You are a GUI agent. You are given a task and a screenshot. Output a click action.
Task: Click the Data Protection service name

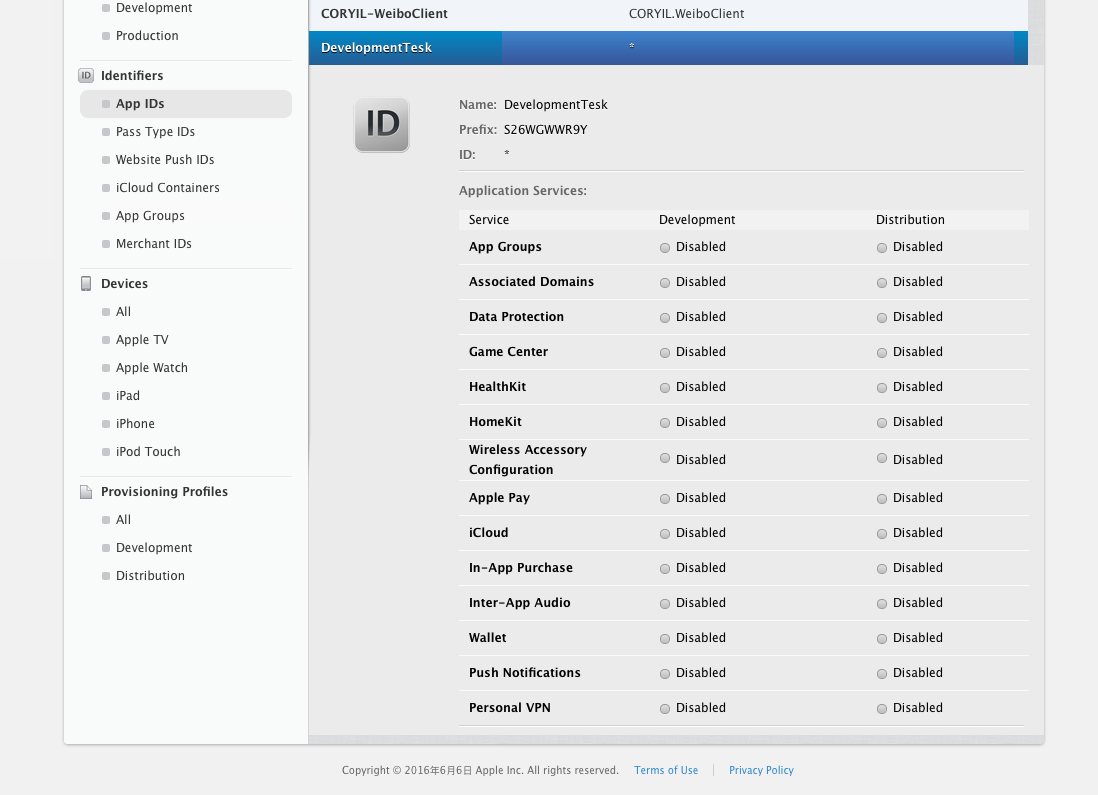[x=516, y=317]
